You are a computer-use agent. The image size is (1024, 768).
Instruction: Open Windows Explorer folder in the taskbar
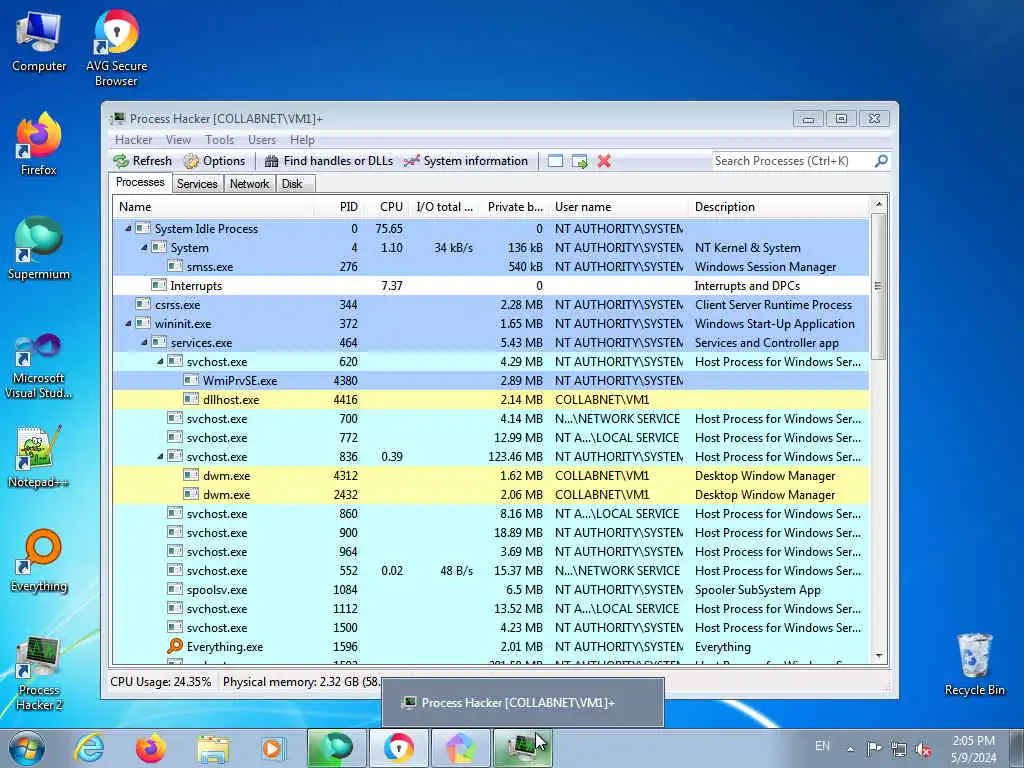[x=214, y=748]
